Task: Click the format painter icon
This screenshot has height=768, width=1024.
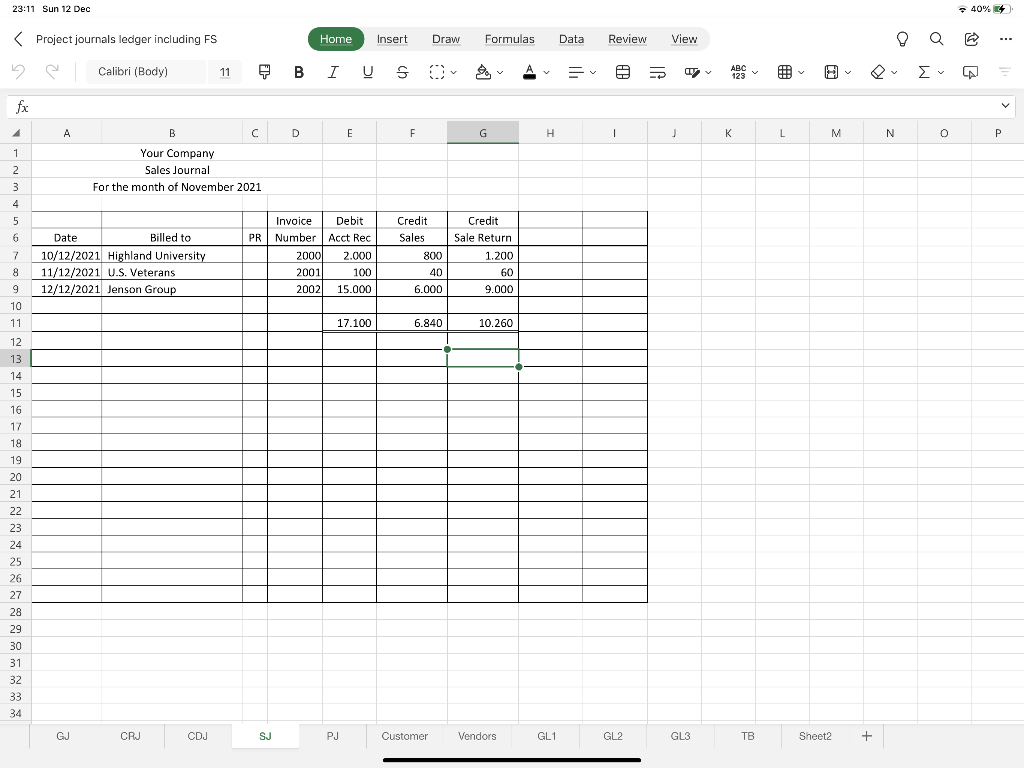Action: pos(264,72)
